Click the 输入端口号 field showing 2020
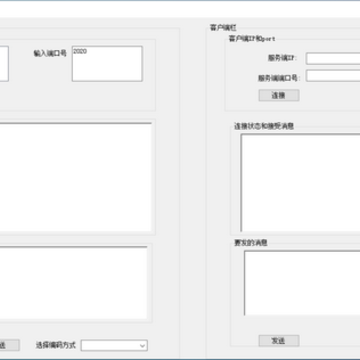The height and width of the screenshot is (360, 360). click(x=107, y=64)
